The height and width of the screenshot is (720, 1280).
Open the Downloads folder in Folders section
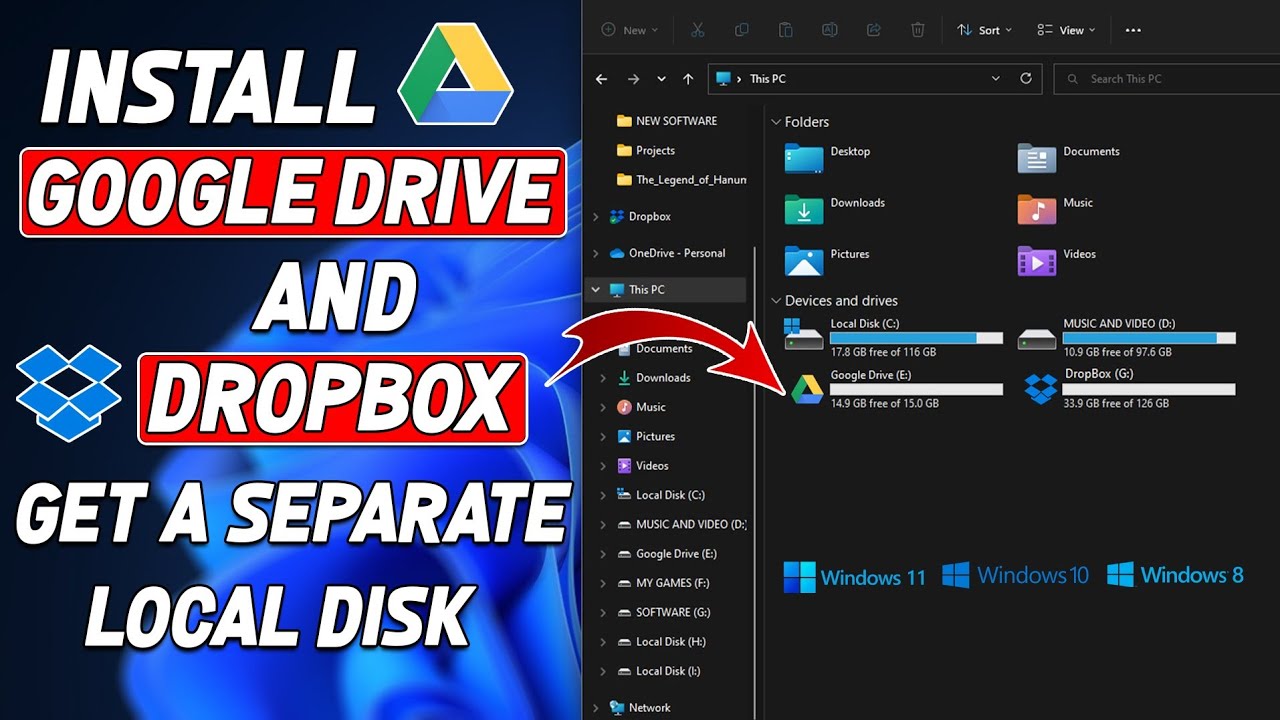pos(804,209)
